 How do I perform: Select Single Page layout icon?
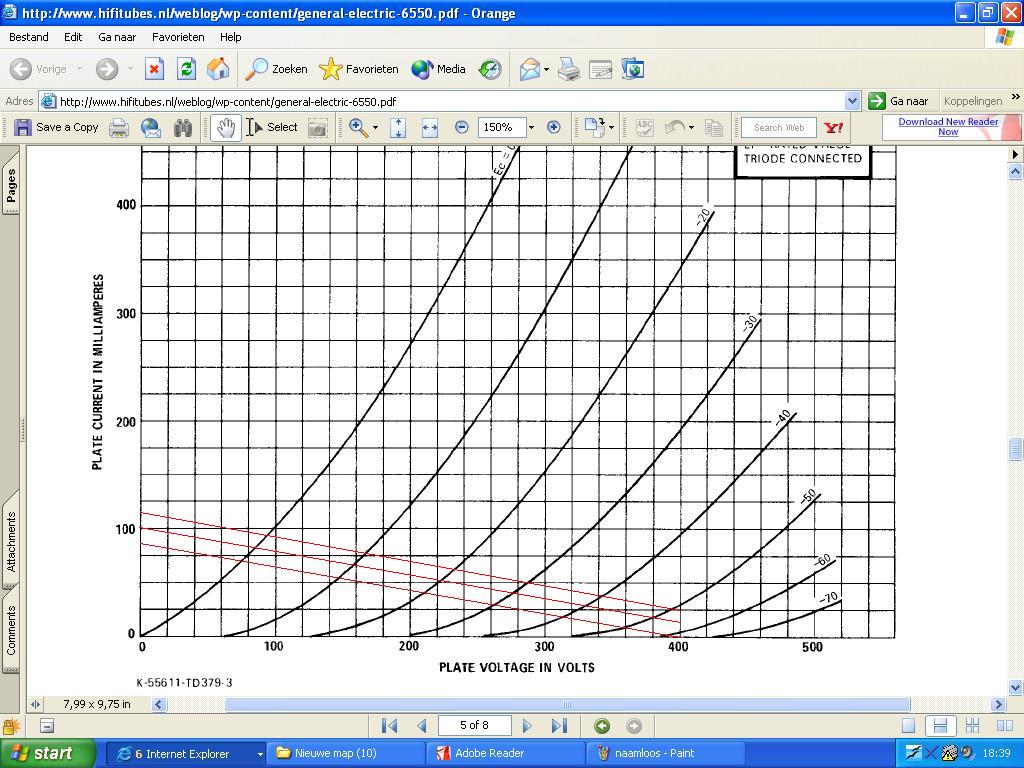point(908,726)
